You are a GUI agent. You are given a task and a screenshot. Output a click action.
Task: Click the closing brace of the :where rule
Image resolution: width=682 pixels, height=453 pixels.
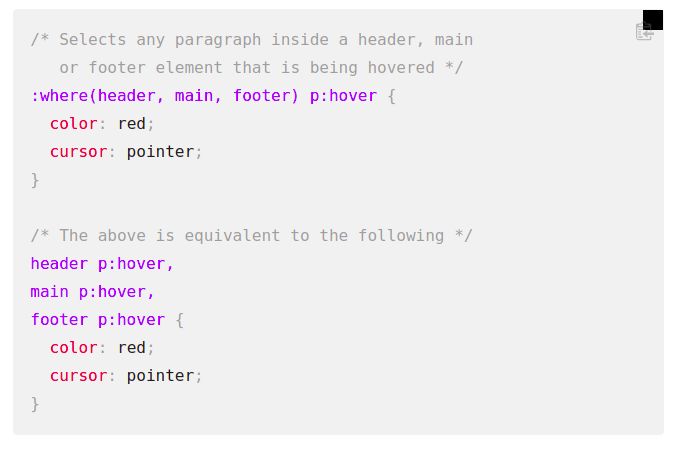tap(35, 180)
